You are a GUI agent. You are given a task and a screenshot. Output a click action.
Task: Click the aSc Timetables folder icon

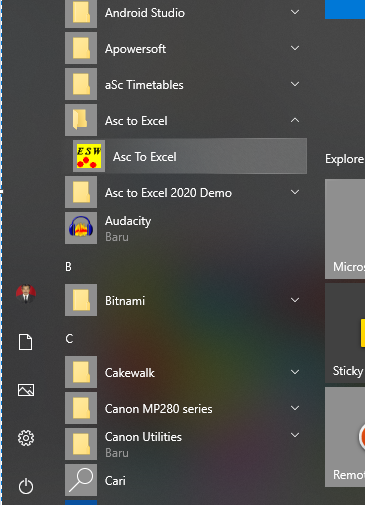(81, 84)
